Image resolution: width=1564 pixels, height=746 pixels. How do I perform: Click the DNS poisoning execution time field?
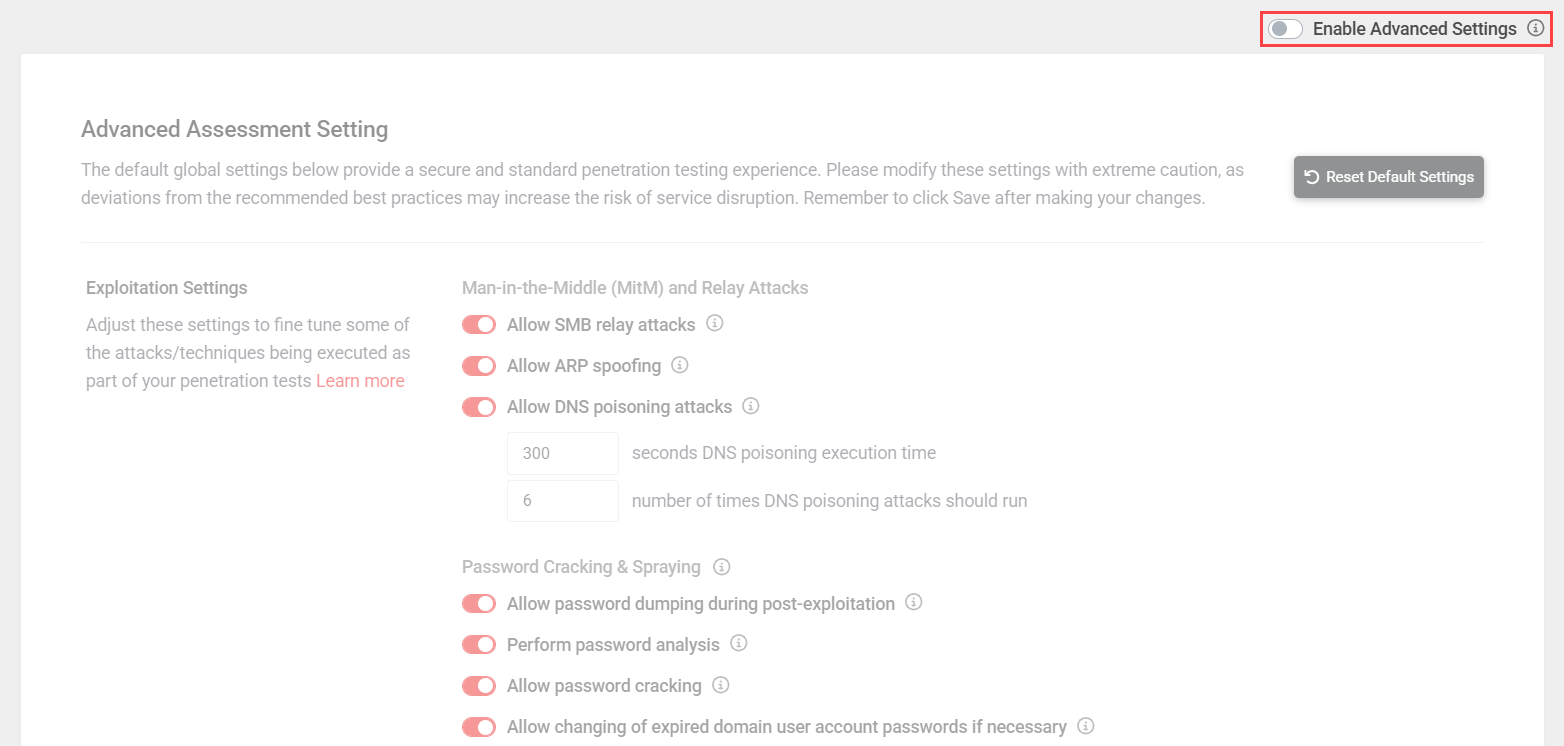(563, 453)
